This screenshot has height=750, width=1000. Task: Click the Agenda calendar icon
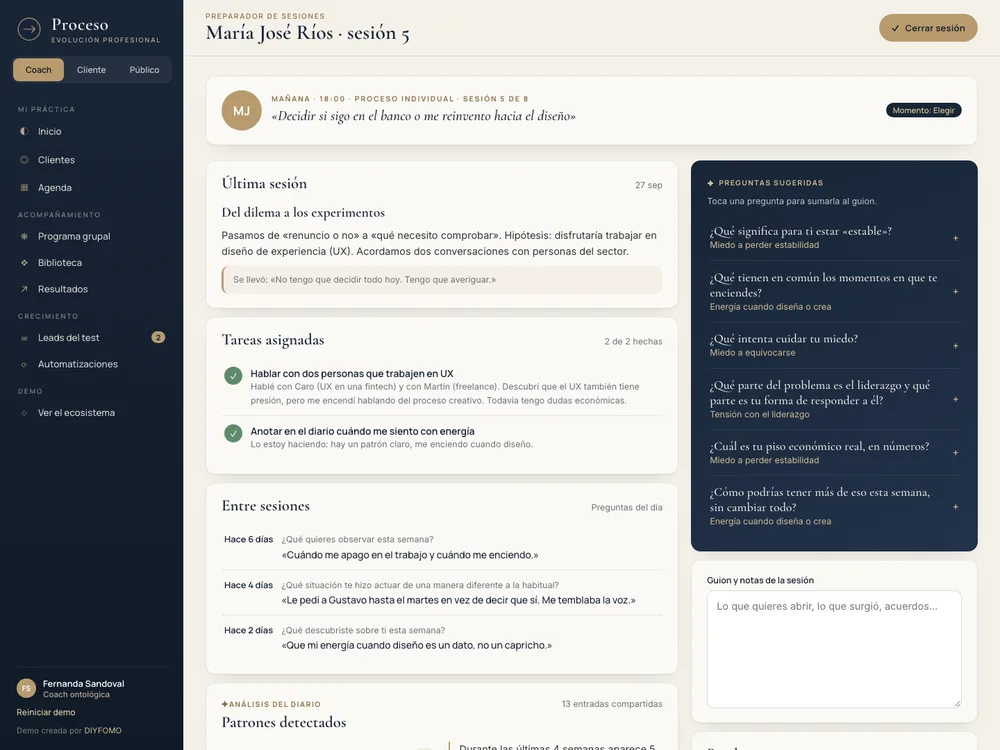coord(24,188)
